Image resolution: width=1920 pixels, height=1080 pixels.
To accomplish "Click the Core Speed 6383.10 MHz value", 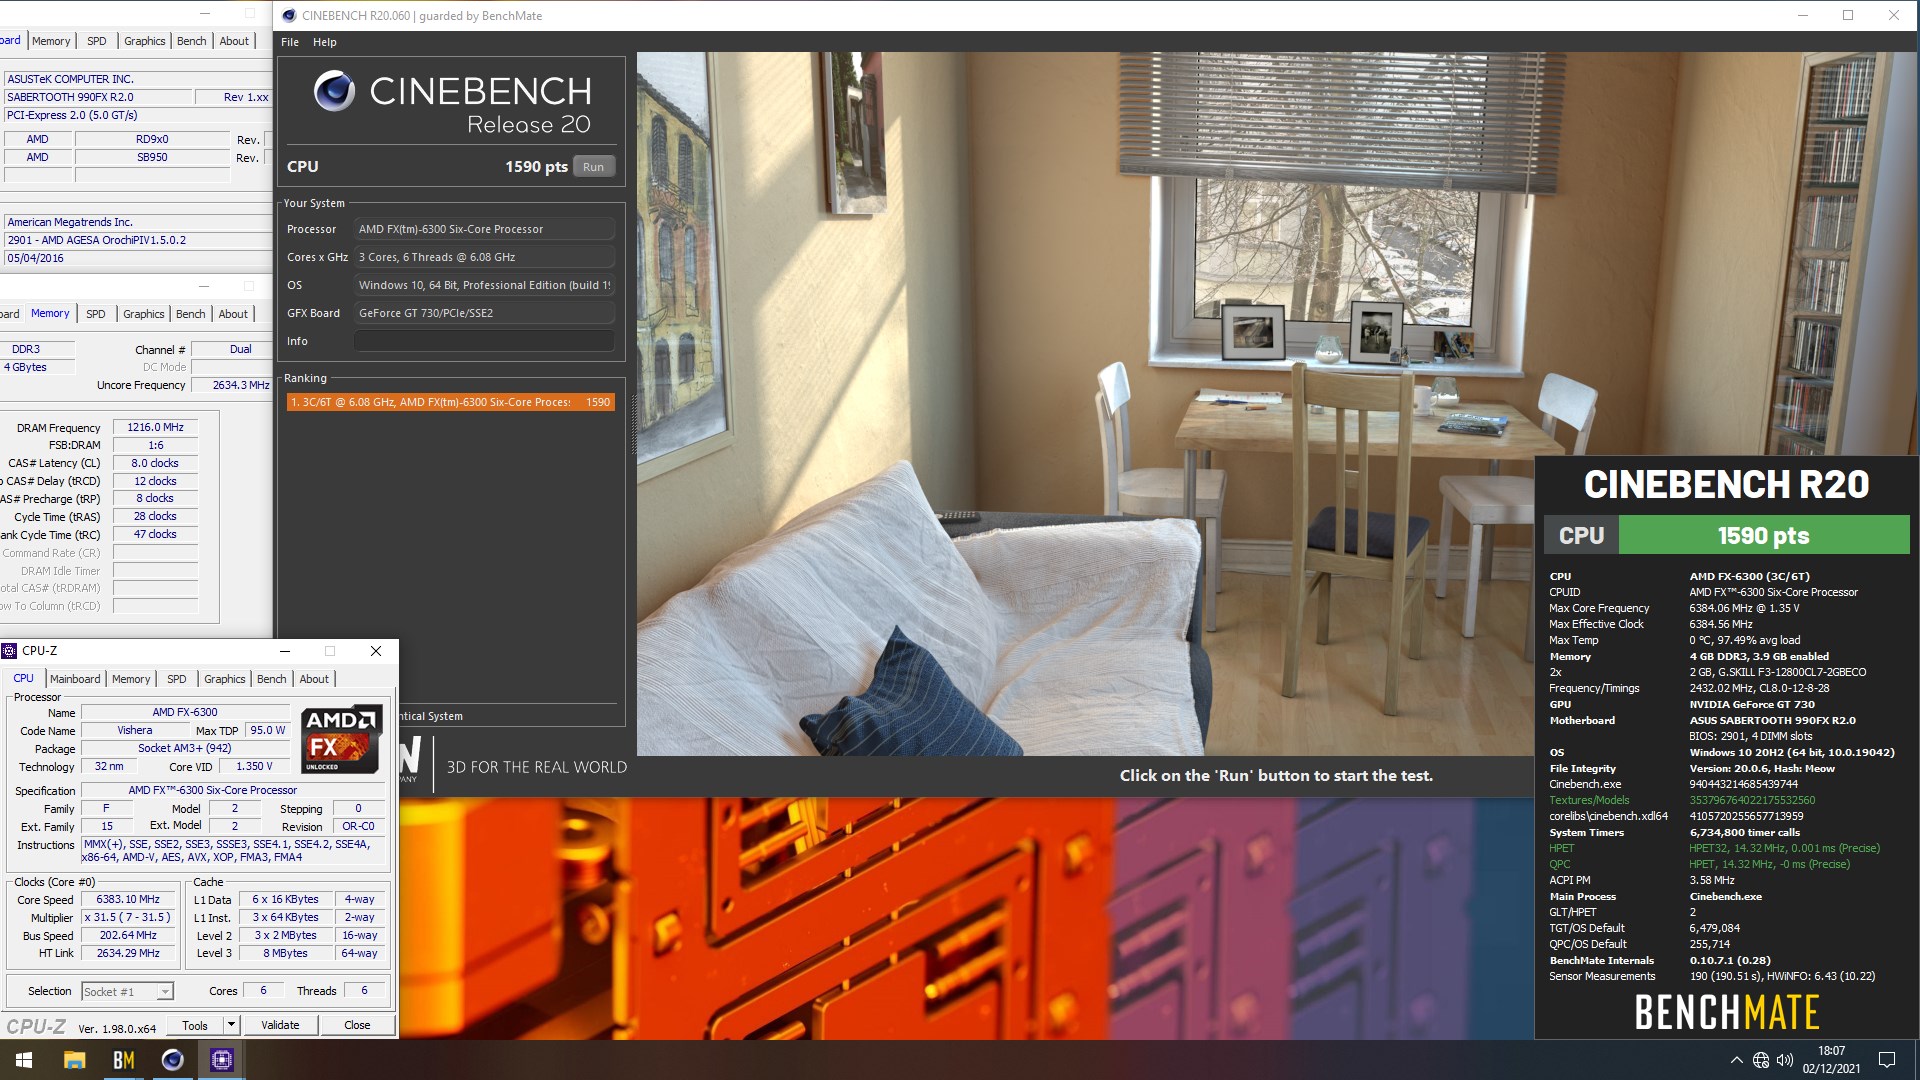I will tap(128, 900).
